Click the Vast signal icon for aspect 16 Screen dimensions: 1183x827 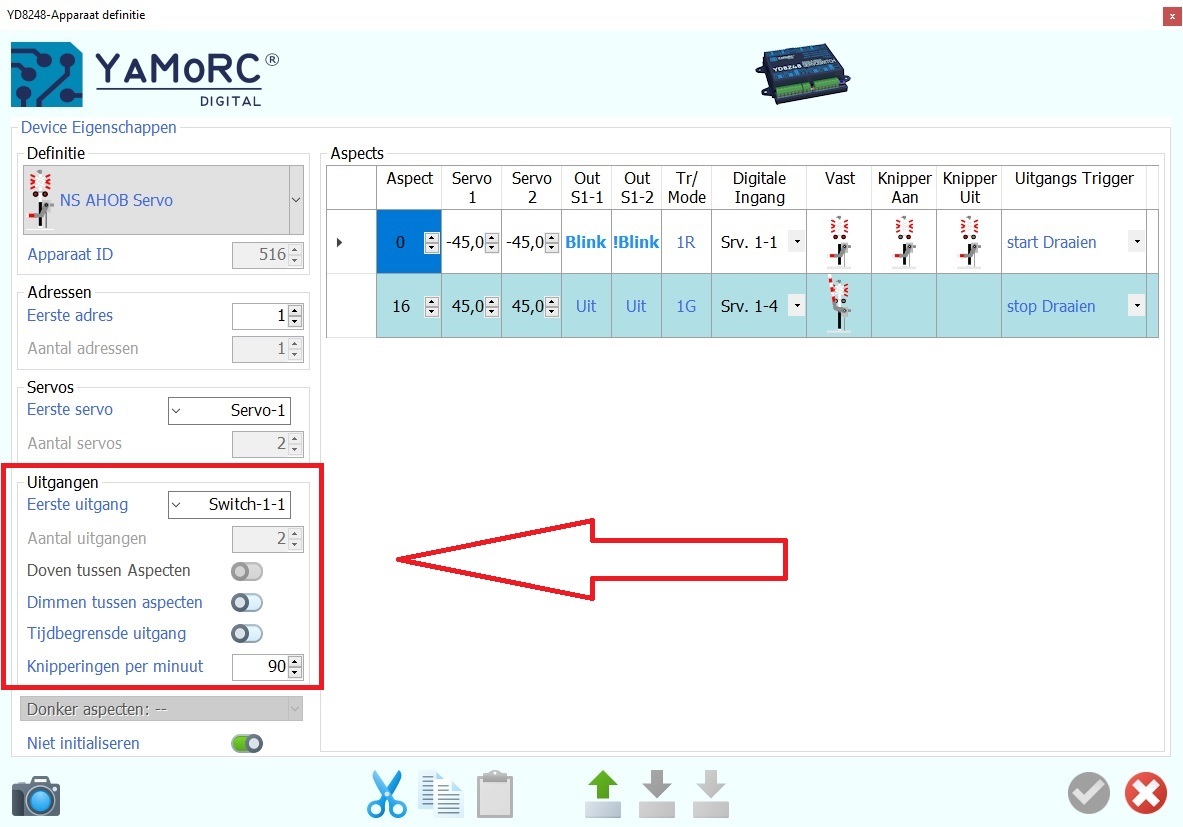pos(840,306)
